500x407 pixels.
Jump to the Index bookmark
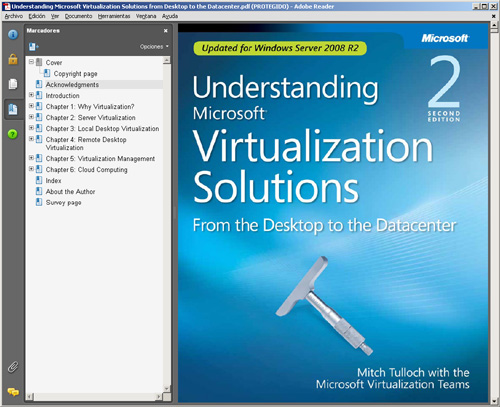click(53, 181)
